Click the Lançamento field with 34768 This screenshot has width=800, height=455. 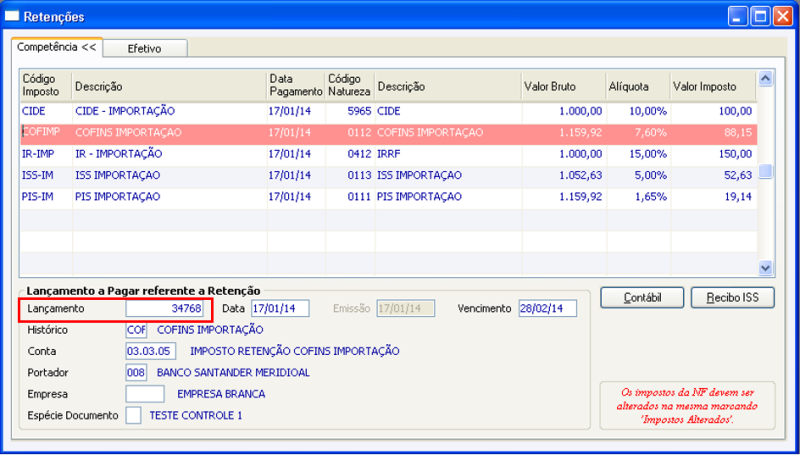tap(165, 309)
